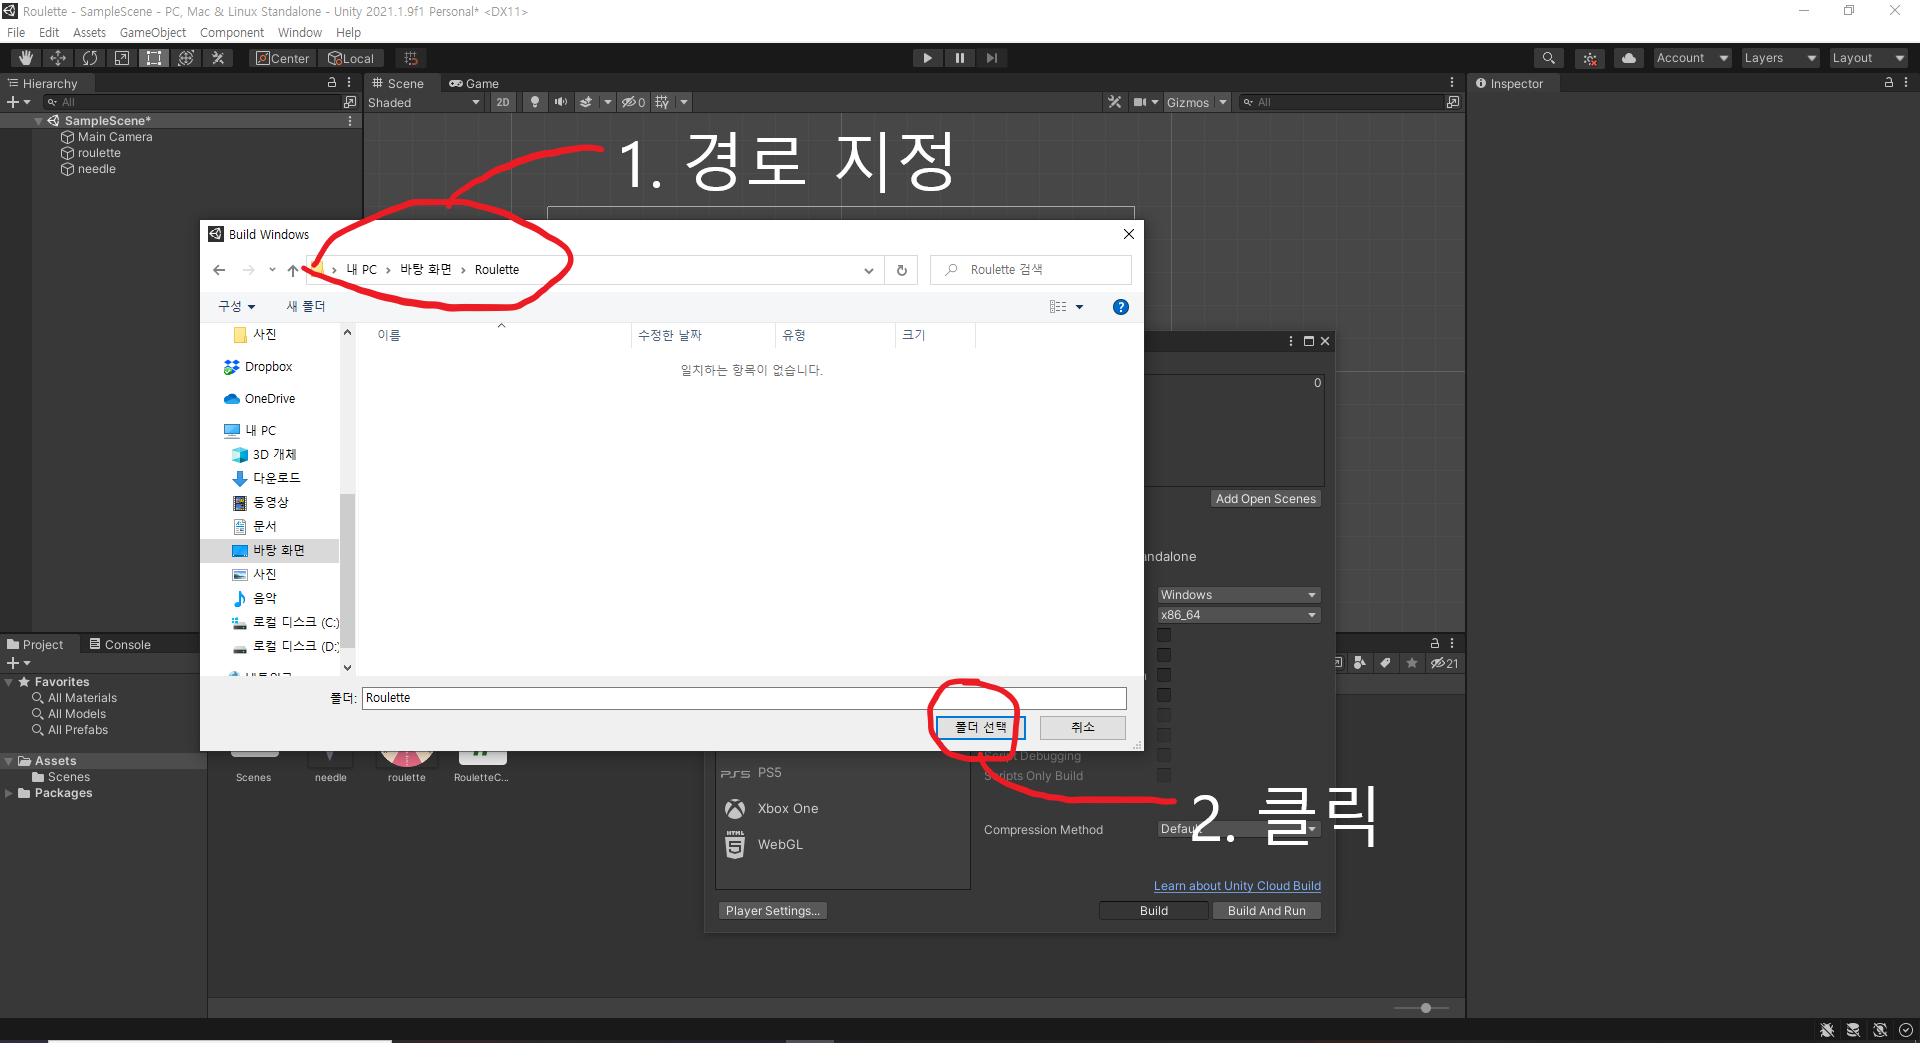Open the GameObject menu
Image resolution: width=1920 pixels, height=1043 pixels.
coord(153,32)
